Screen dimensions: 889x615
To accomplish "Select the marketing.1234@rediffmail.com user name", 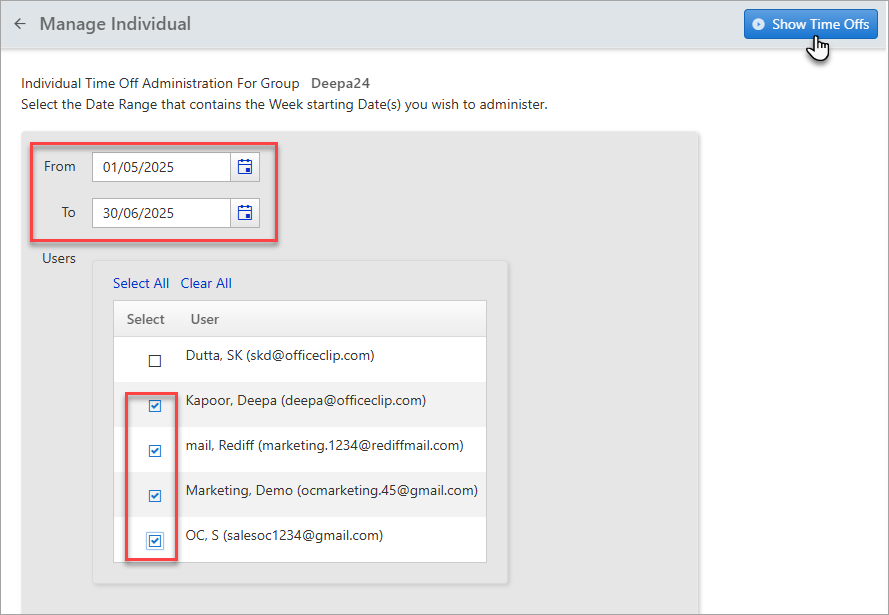I will click(324, 446).
